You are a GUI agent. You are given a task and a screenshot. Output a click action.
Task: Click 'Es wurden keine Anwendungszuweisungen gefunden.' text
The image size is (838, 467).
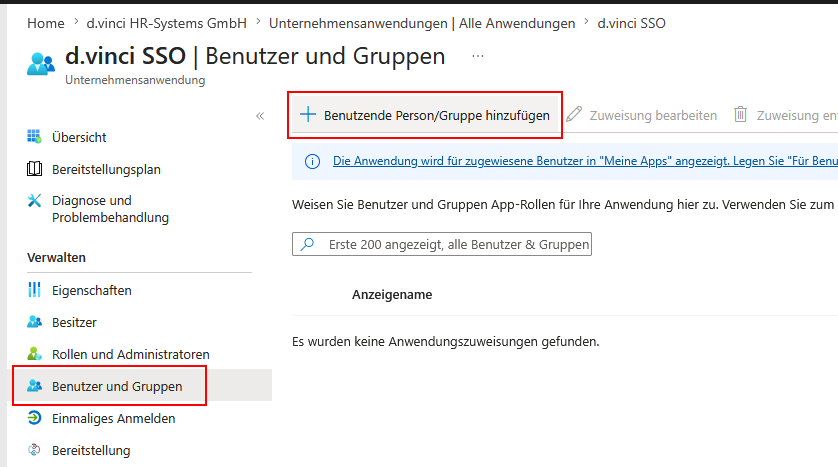446,341
